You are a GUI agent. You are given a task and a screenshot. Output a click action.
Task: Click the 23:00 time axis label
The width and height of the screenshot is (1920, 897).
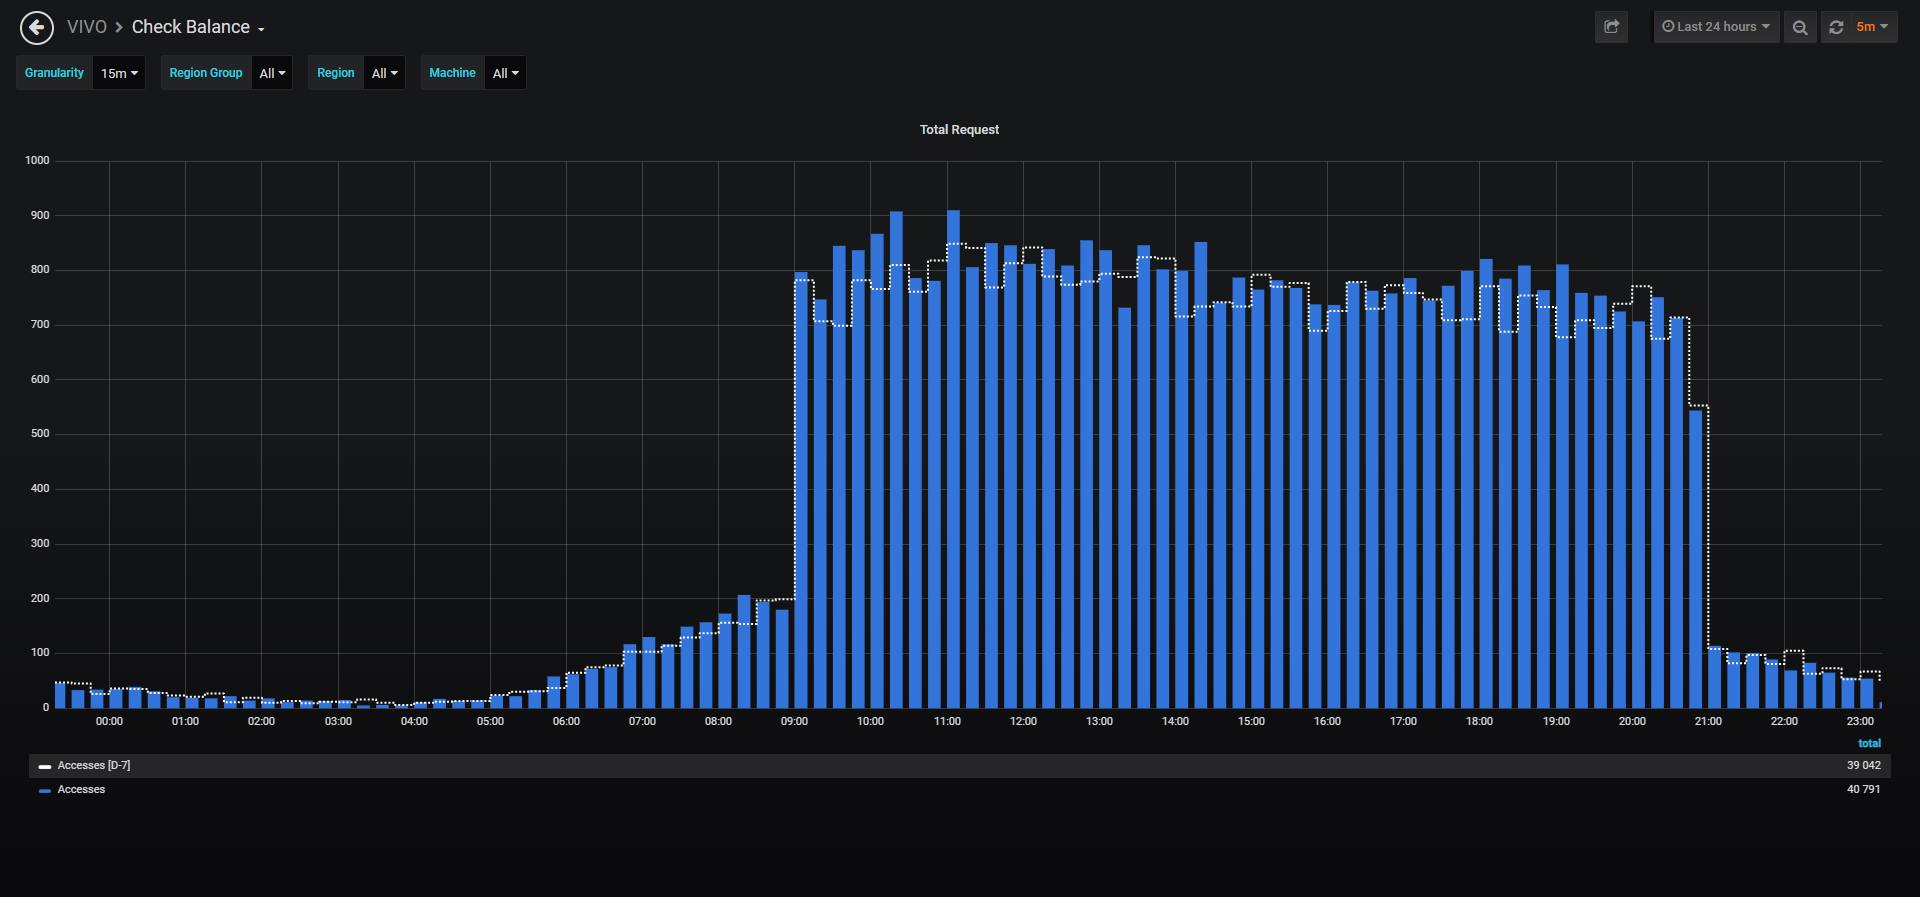[1860, 722]
